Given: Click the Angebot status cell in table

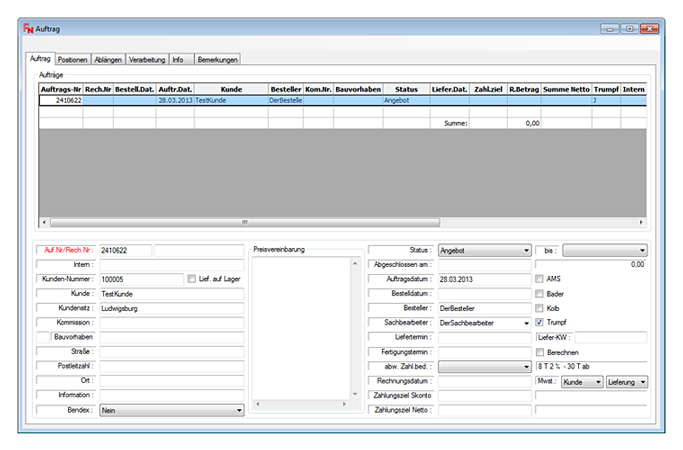Looking at the screenshot, I should coord(406,101).
